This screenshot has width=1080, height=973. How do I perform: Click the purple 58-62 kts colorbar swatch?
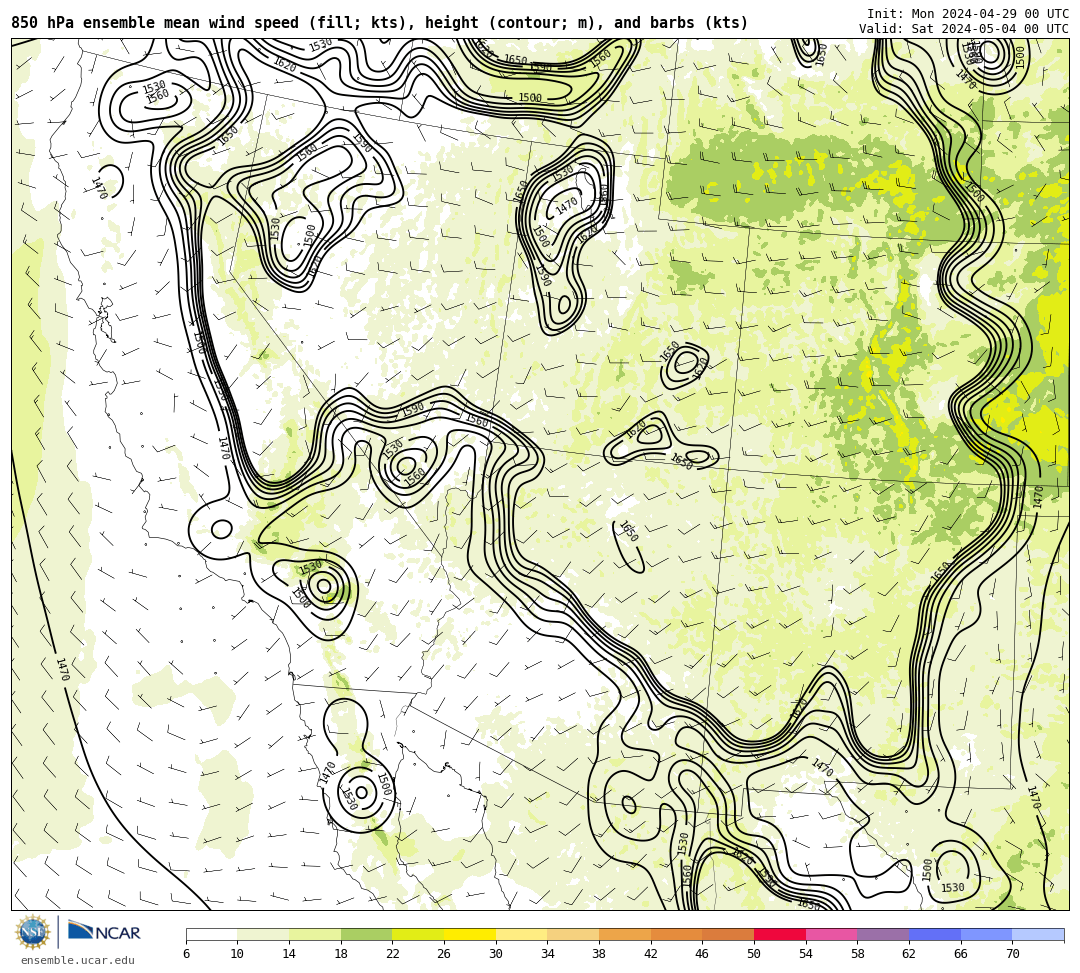(883, 934)
